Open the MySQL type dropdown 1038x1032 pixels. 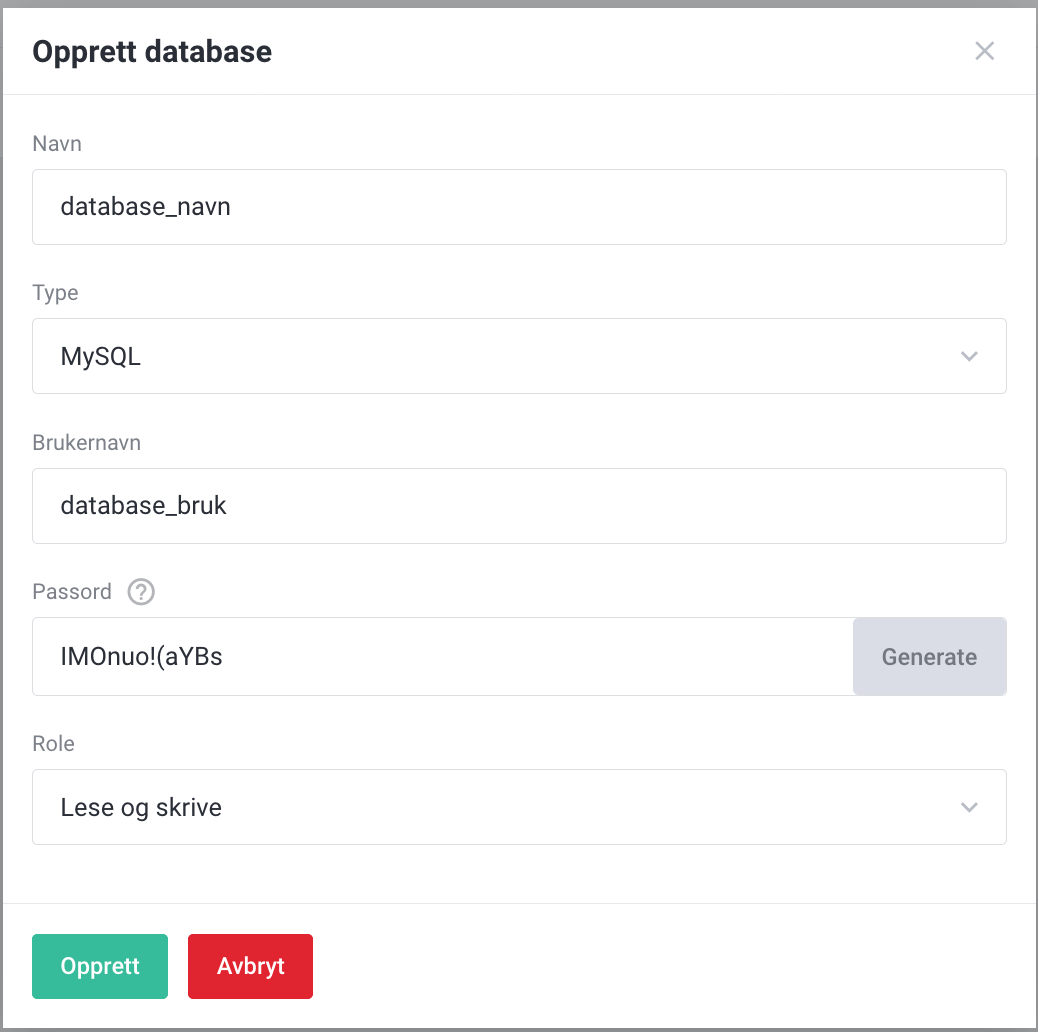pos(500,356)
